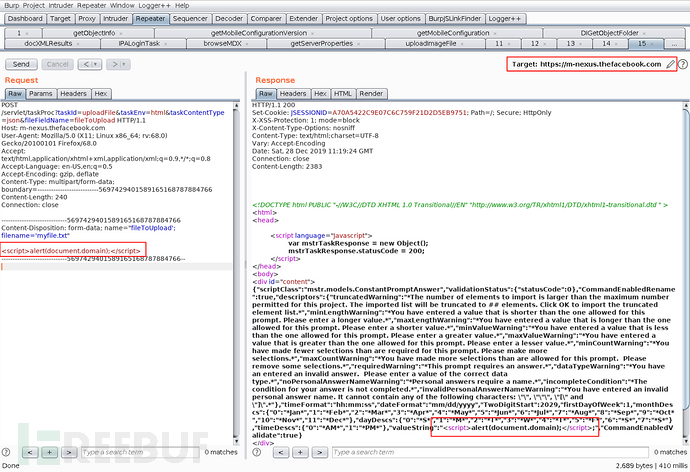The image size is (690, 472).
Task: Switch to the Target tab
Action: pos(60,18)
